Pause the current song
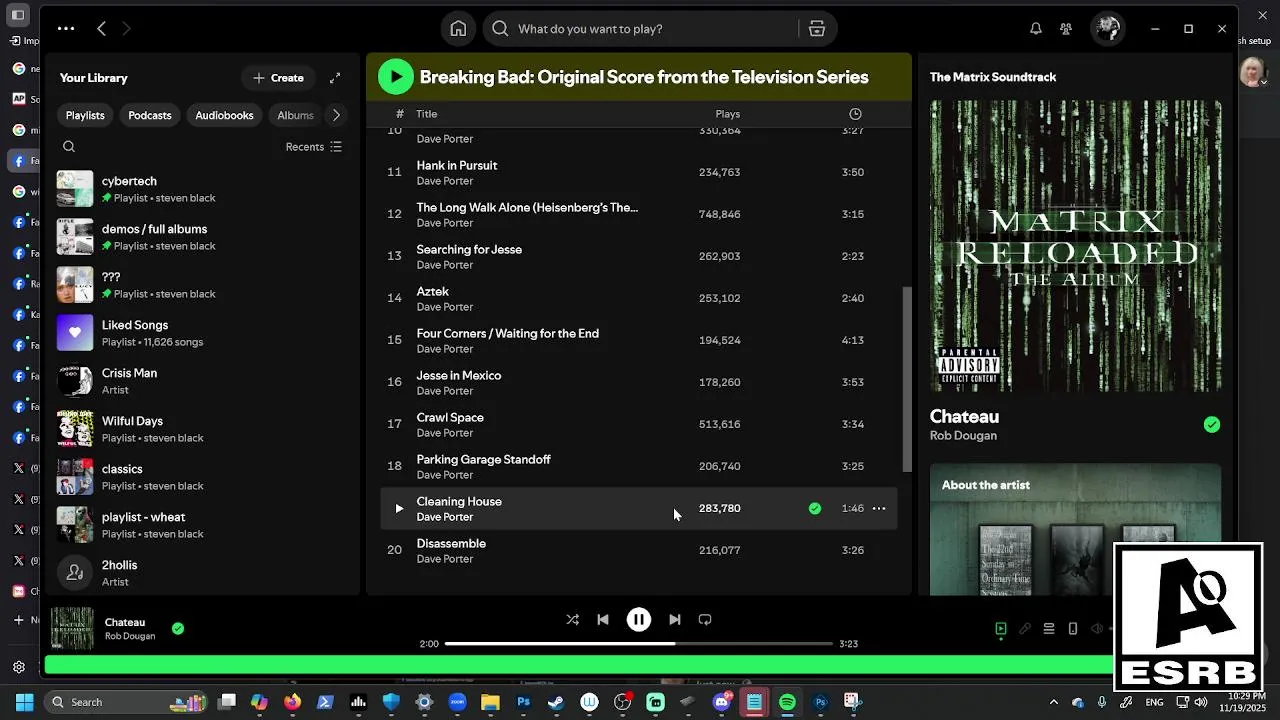The width and height of the screenshot is (1280, 720). click(639, 620)
